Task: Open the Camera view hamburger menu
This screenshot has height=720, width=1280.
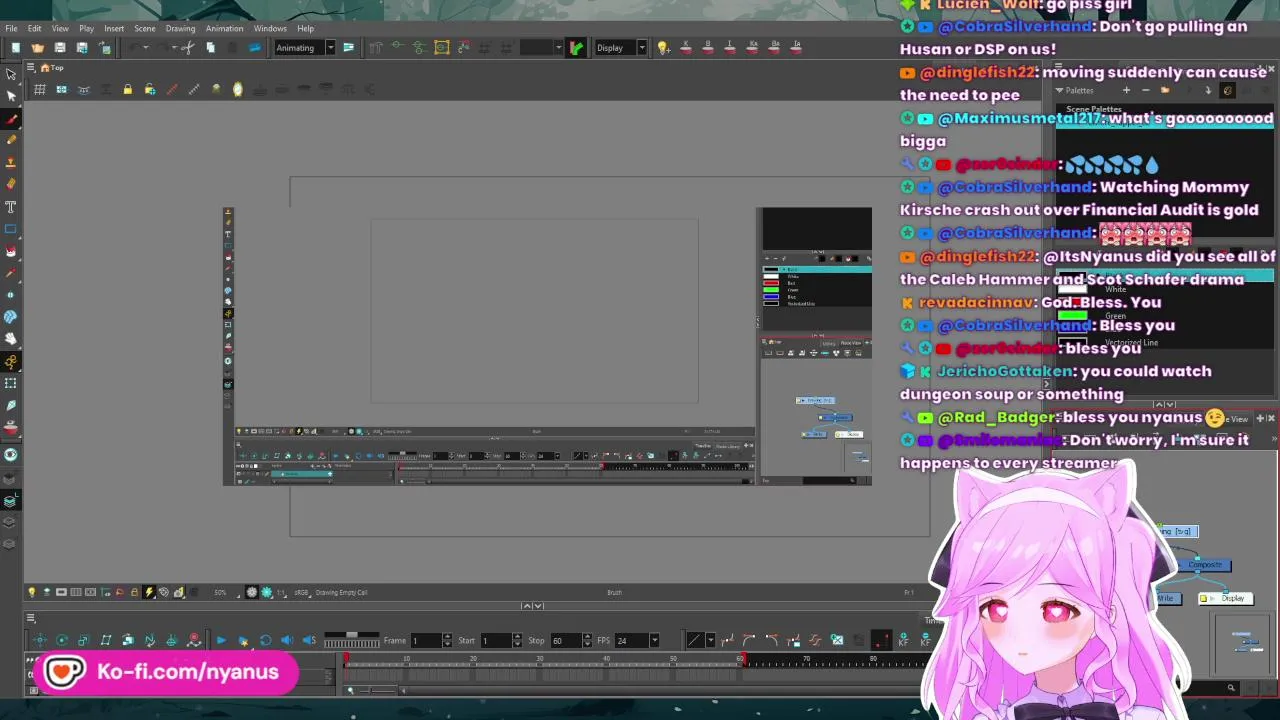Action: pyautogui.click(x=31, y=68)
